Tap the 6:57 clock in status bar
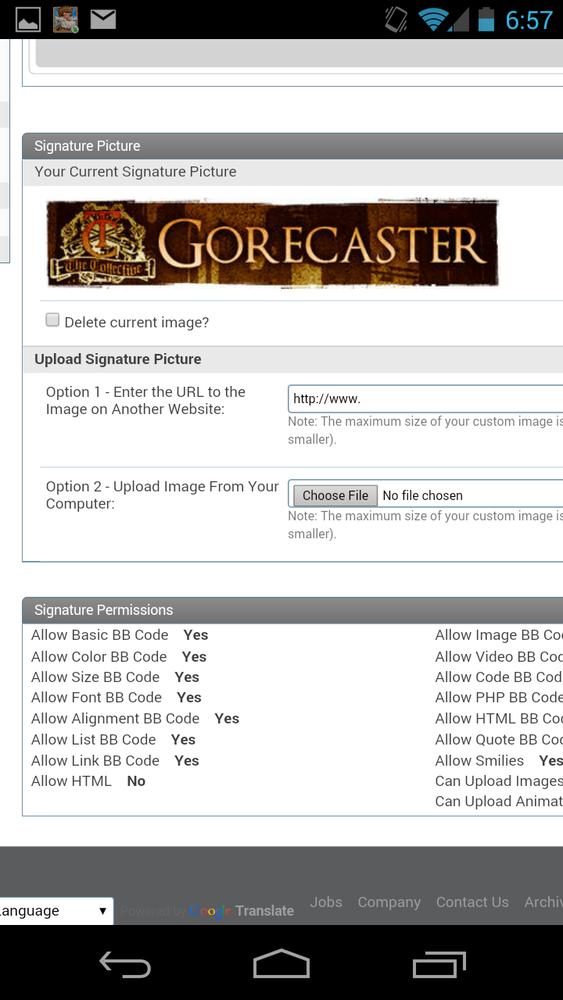 529,20
